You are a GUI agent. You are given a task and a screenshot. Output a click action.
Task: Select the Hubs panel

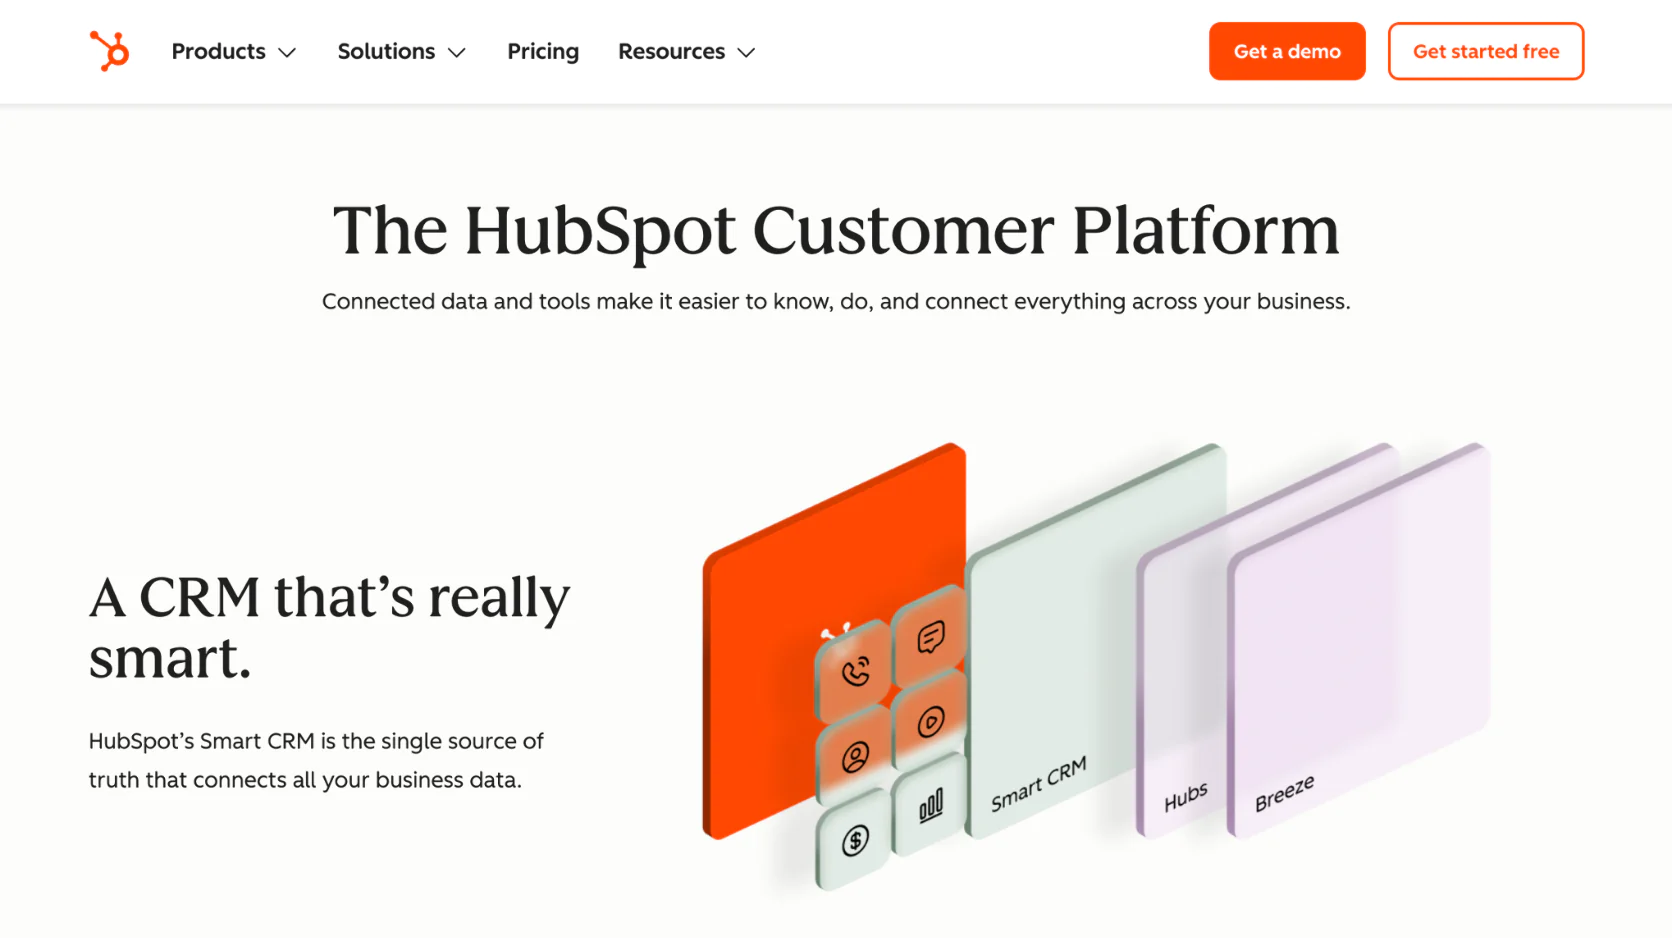1180,700
